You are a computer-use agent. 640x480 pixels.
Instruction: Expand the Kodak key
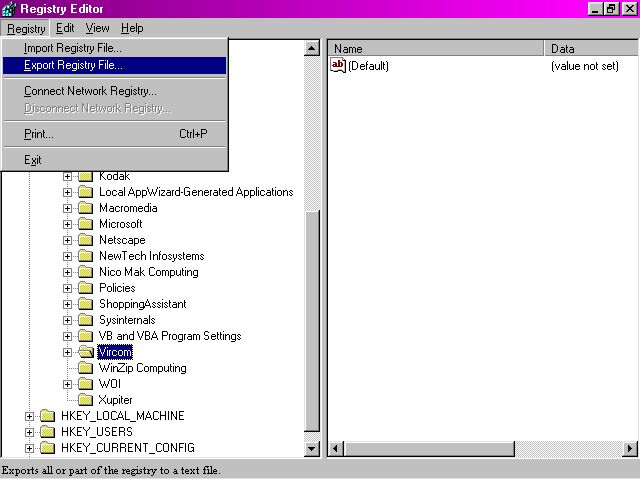[x=67, y=176]
